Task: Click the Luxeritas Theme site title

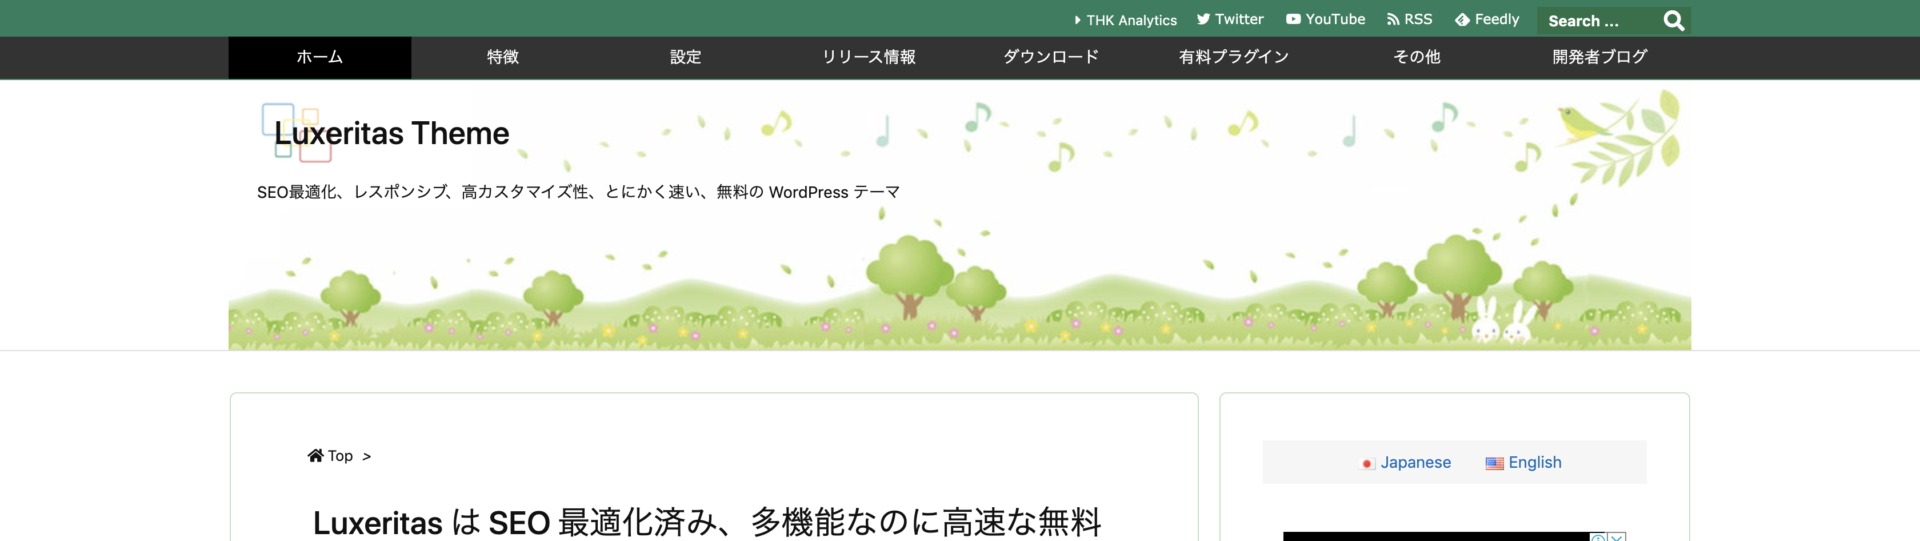Action: [391, 133]
